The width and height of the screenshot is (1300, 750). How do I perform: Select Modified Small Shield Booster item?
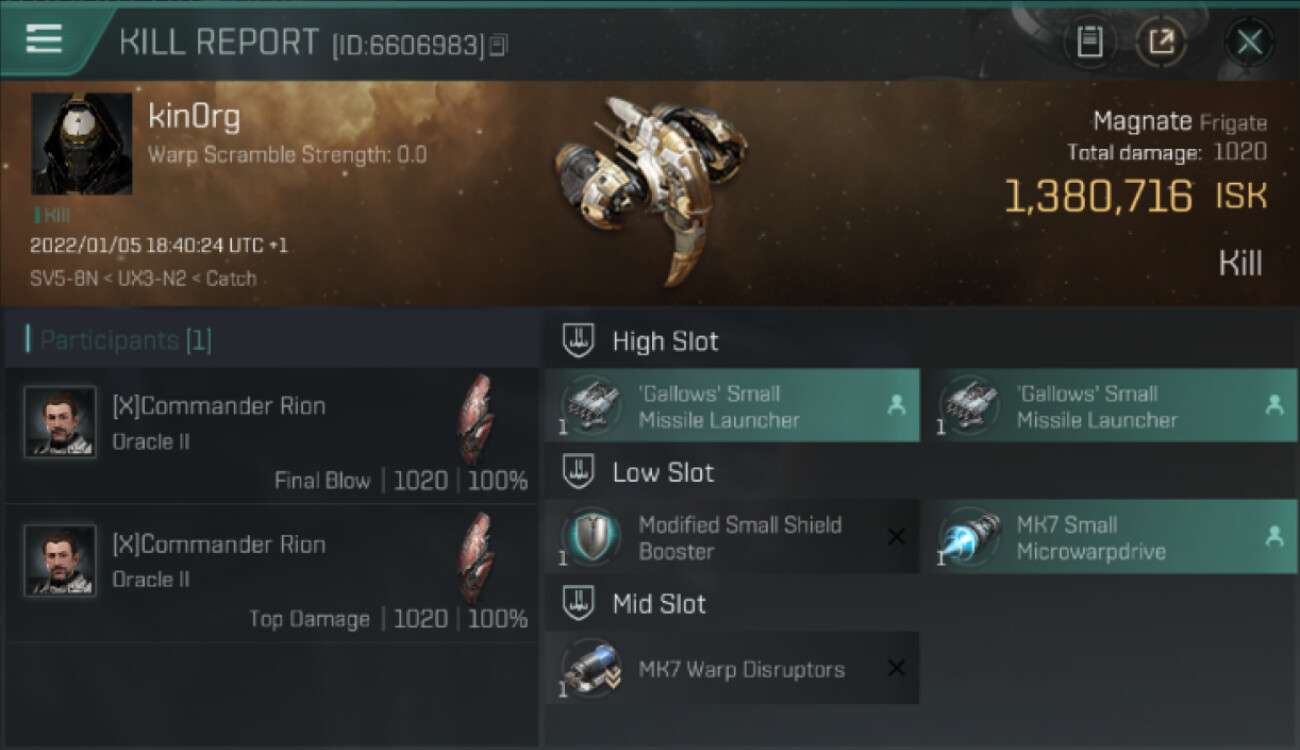(x=732, y=537)
